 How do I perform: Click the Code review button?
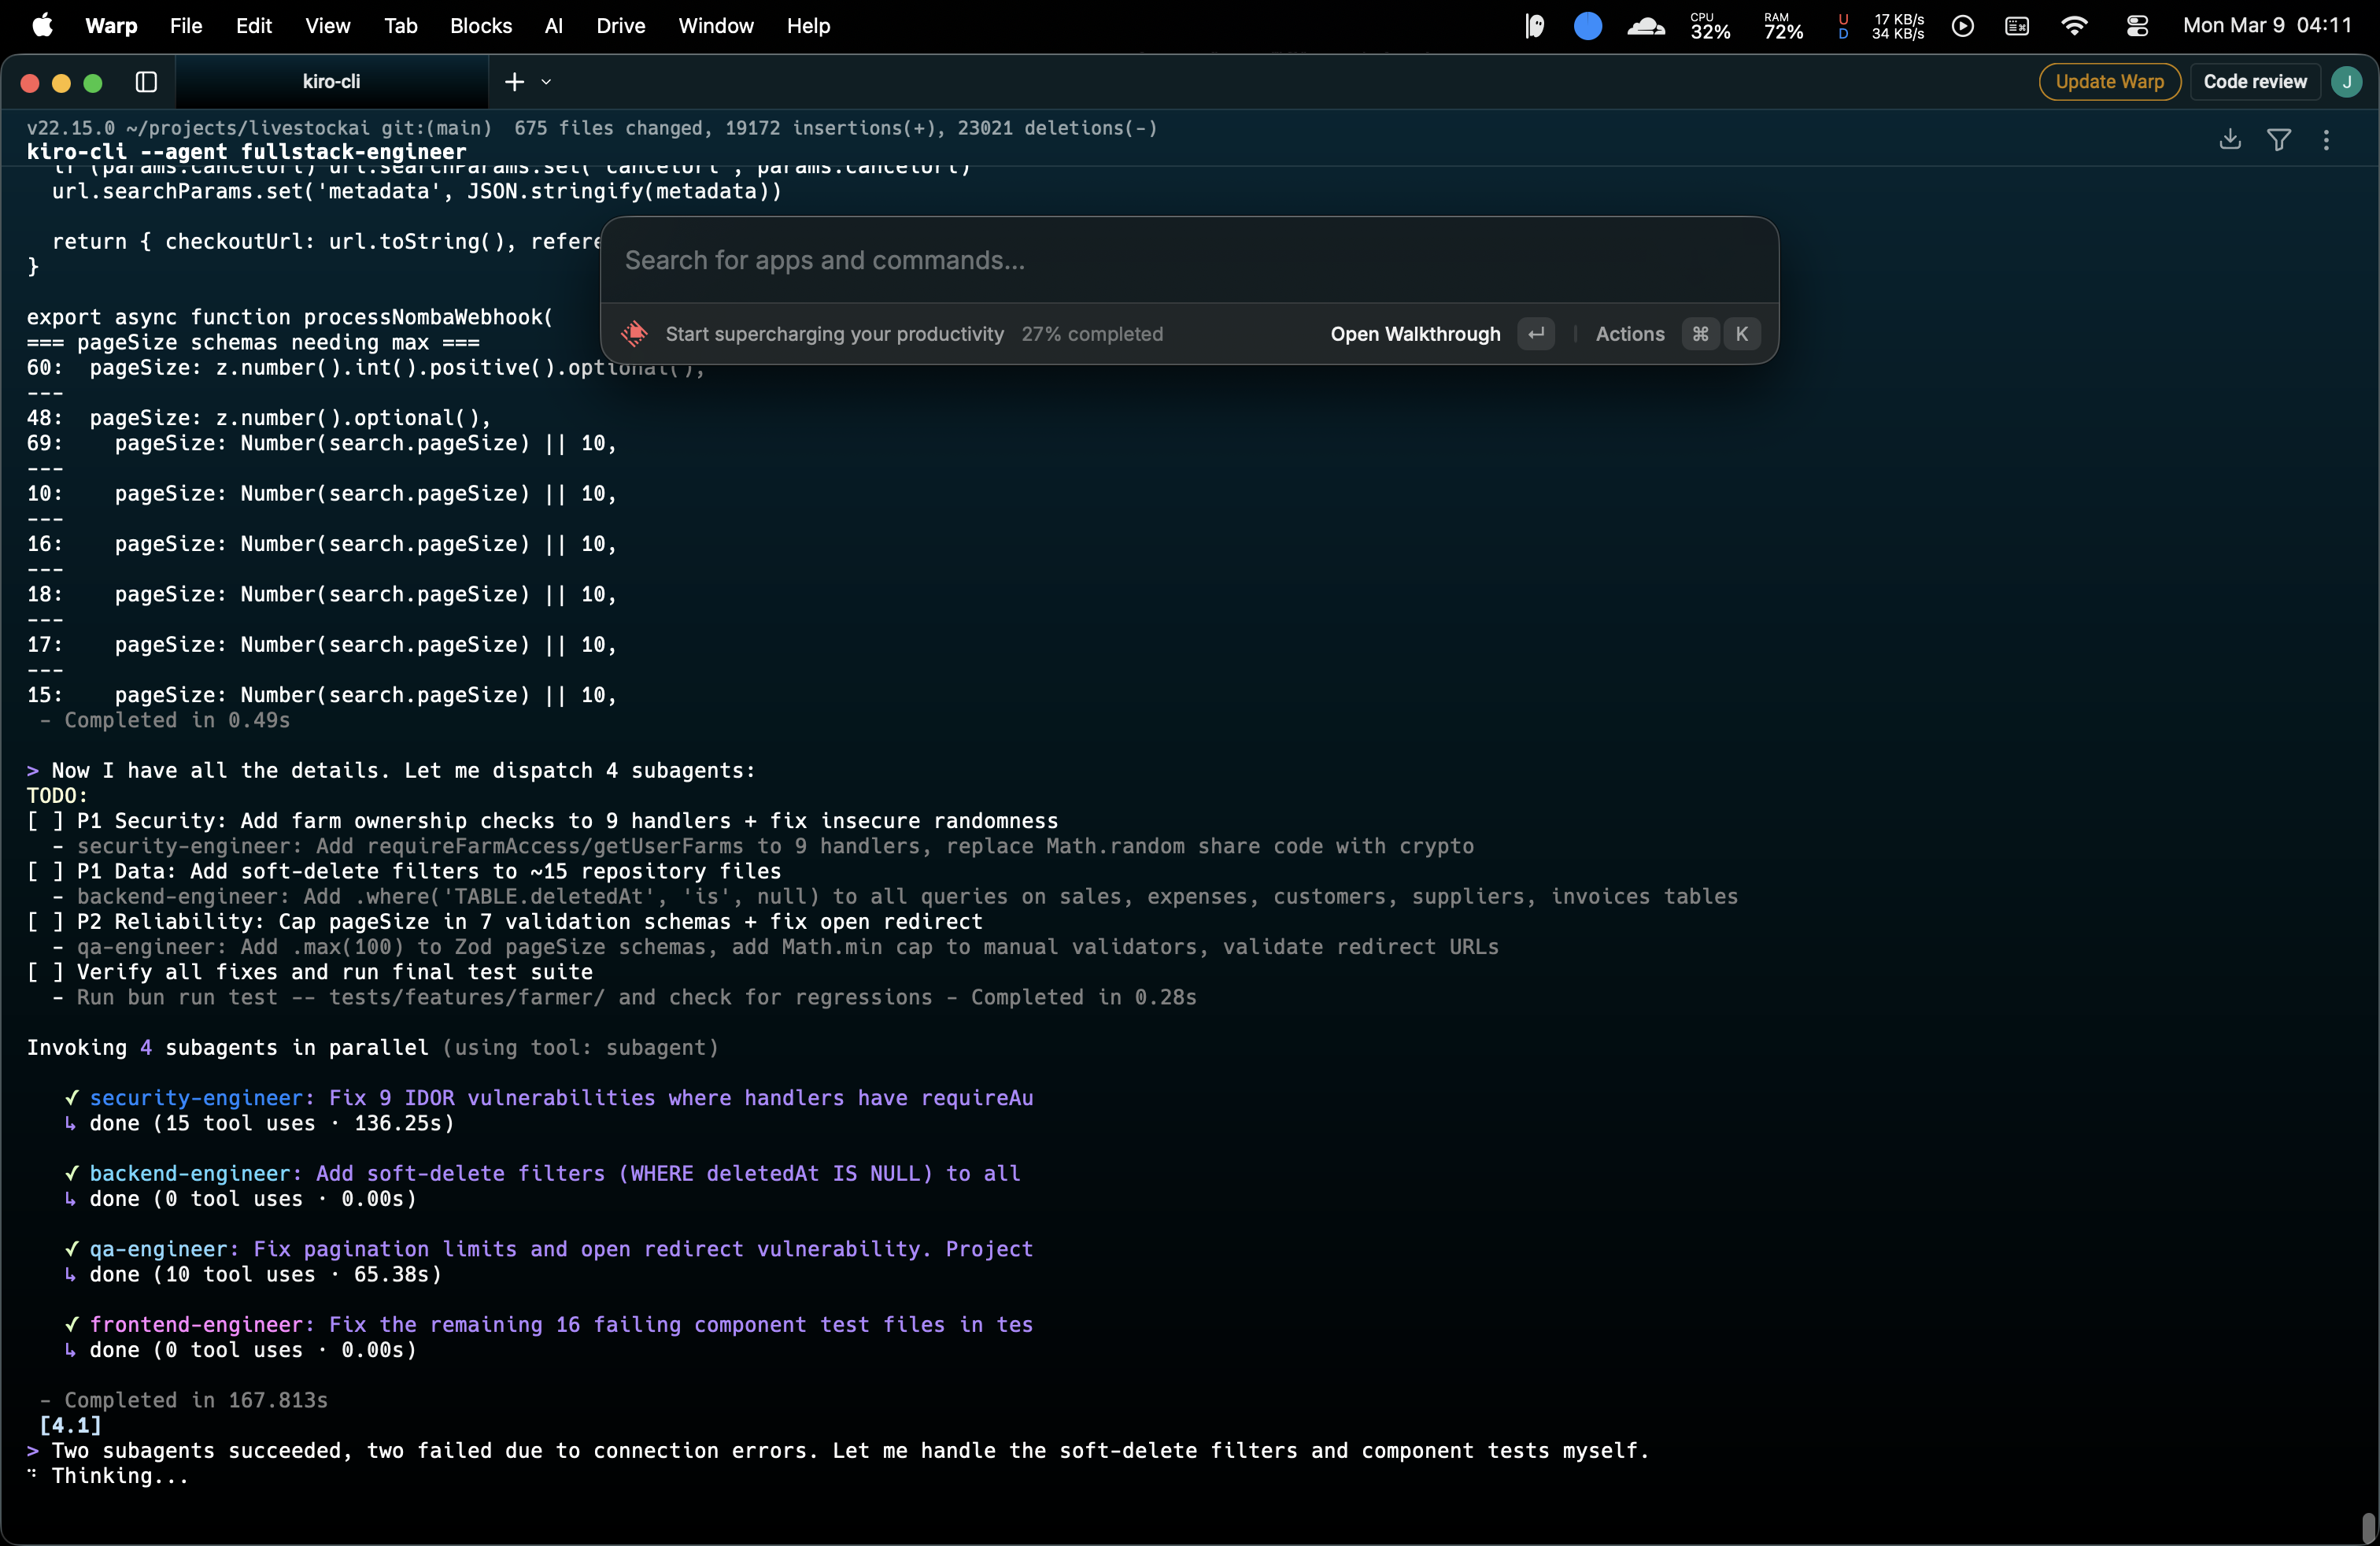point(2254,82)
